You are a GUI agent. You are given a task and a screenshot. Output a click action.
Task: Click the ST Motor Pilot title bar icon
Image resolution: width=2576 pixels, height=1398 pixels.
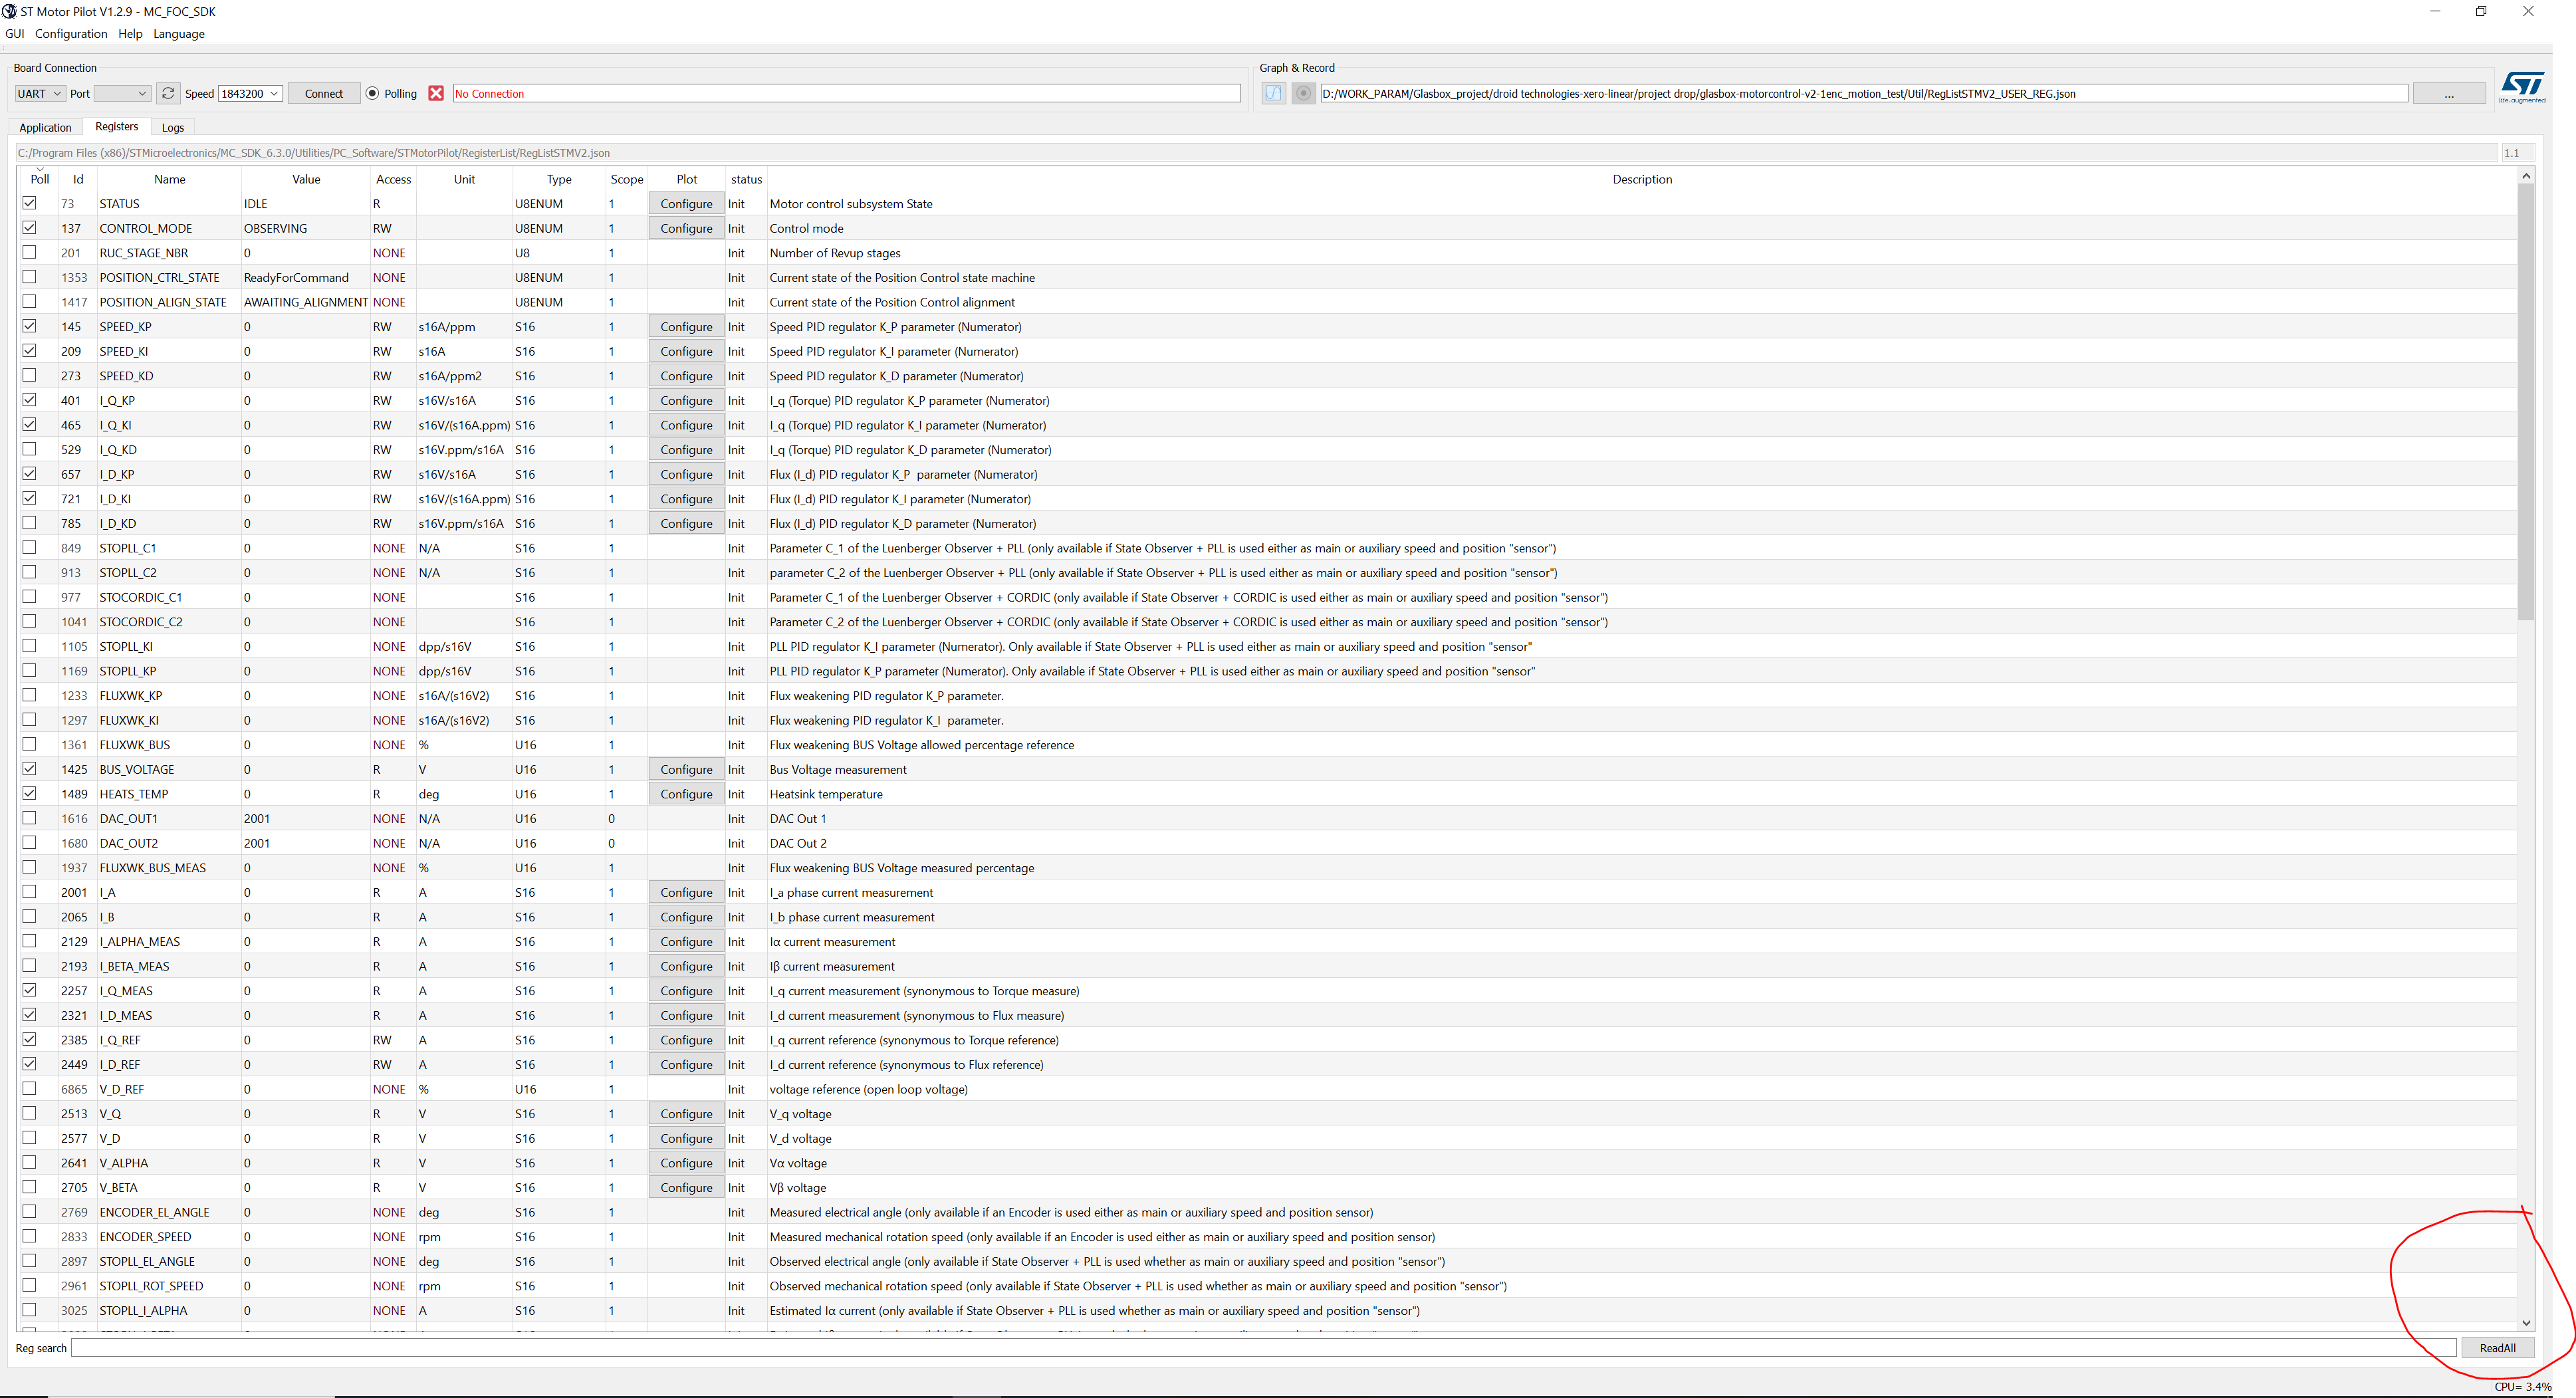[10, 11]
